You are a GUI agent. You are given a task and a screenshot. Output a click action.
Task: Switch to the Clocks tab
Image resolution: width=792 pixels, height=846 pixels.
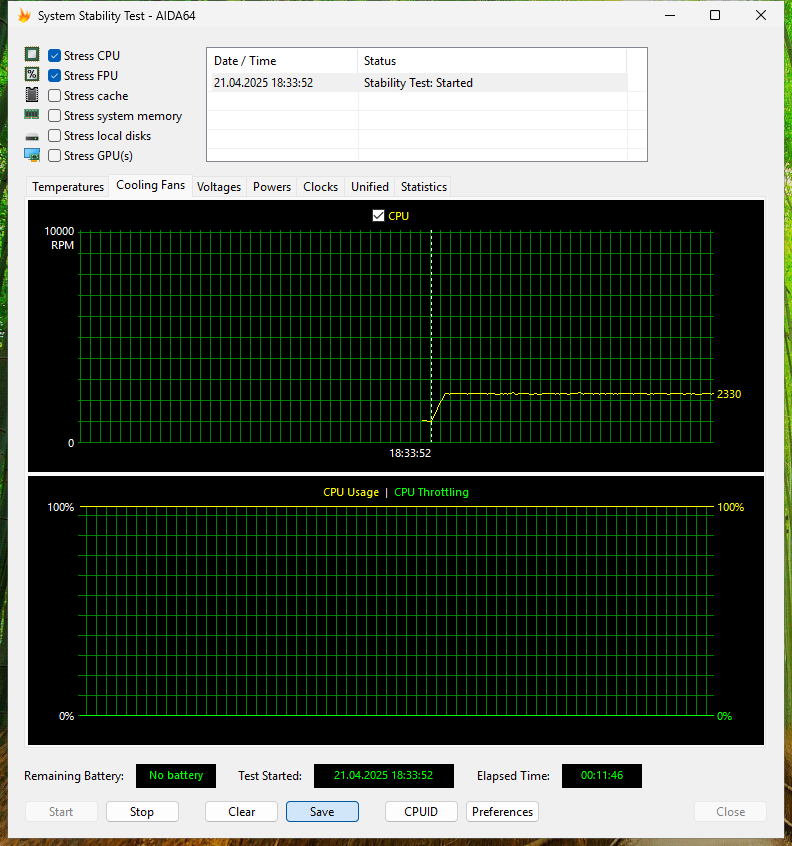(320, 187)
